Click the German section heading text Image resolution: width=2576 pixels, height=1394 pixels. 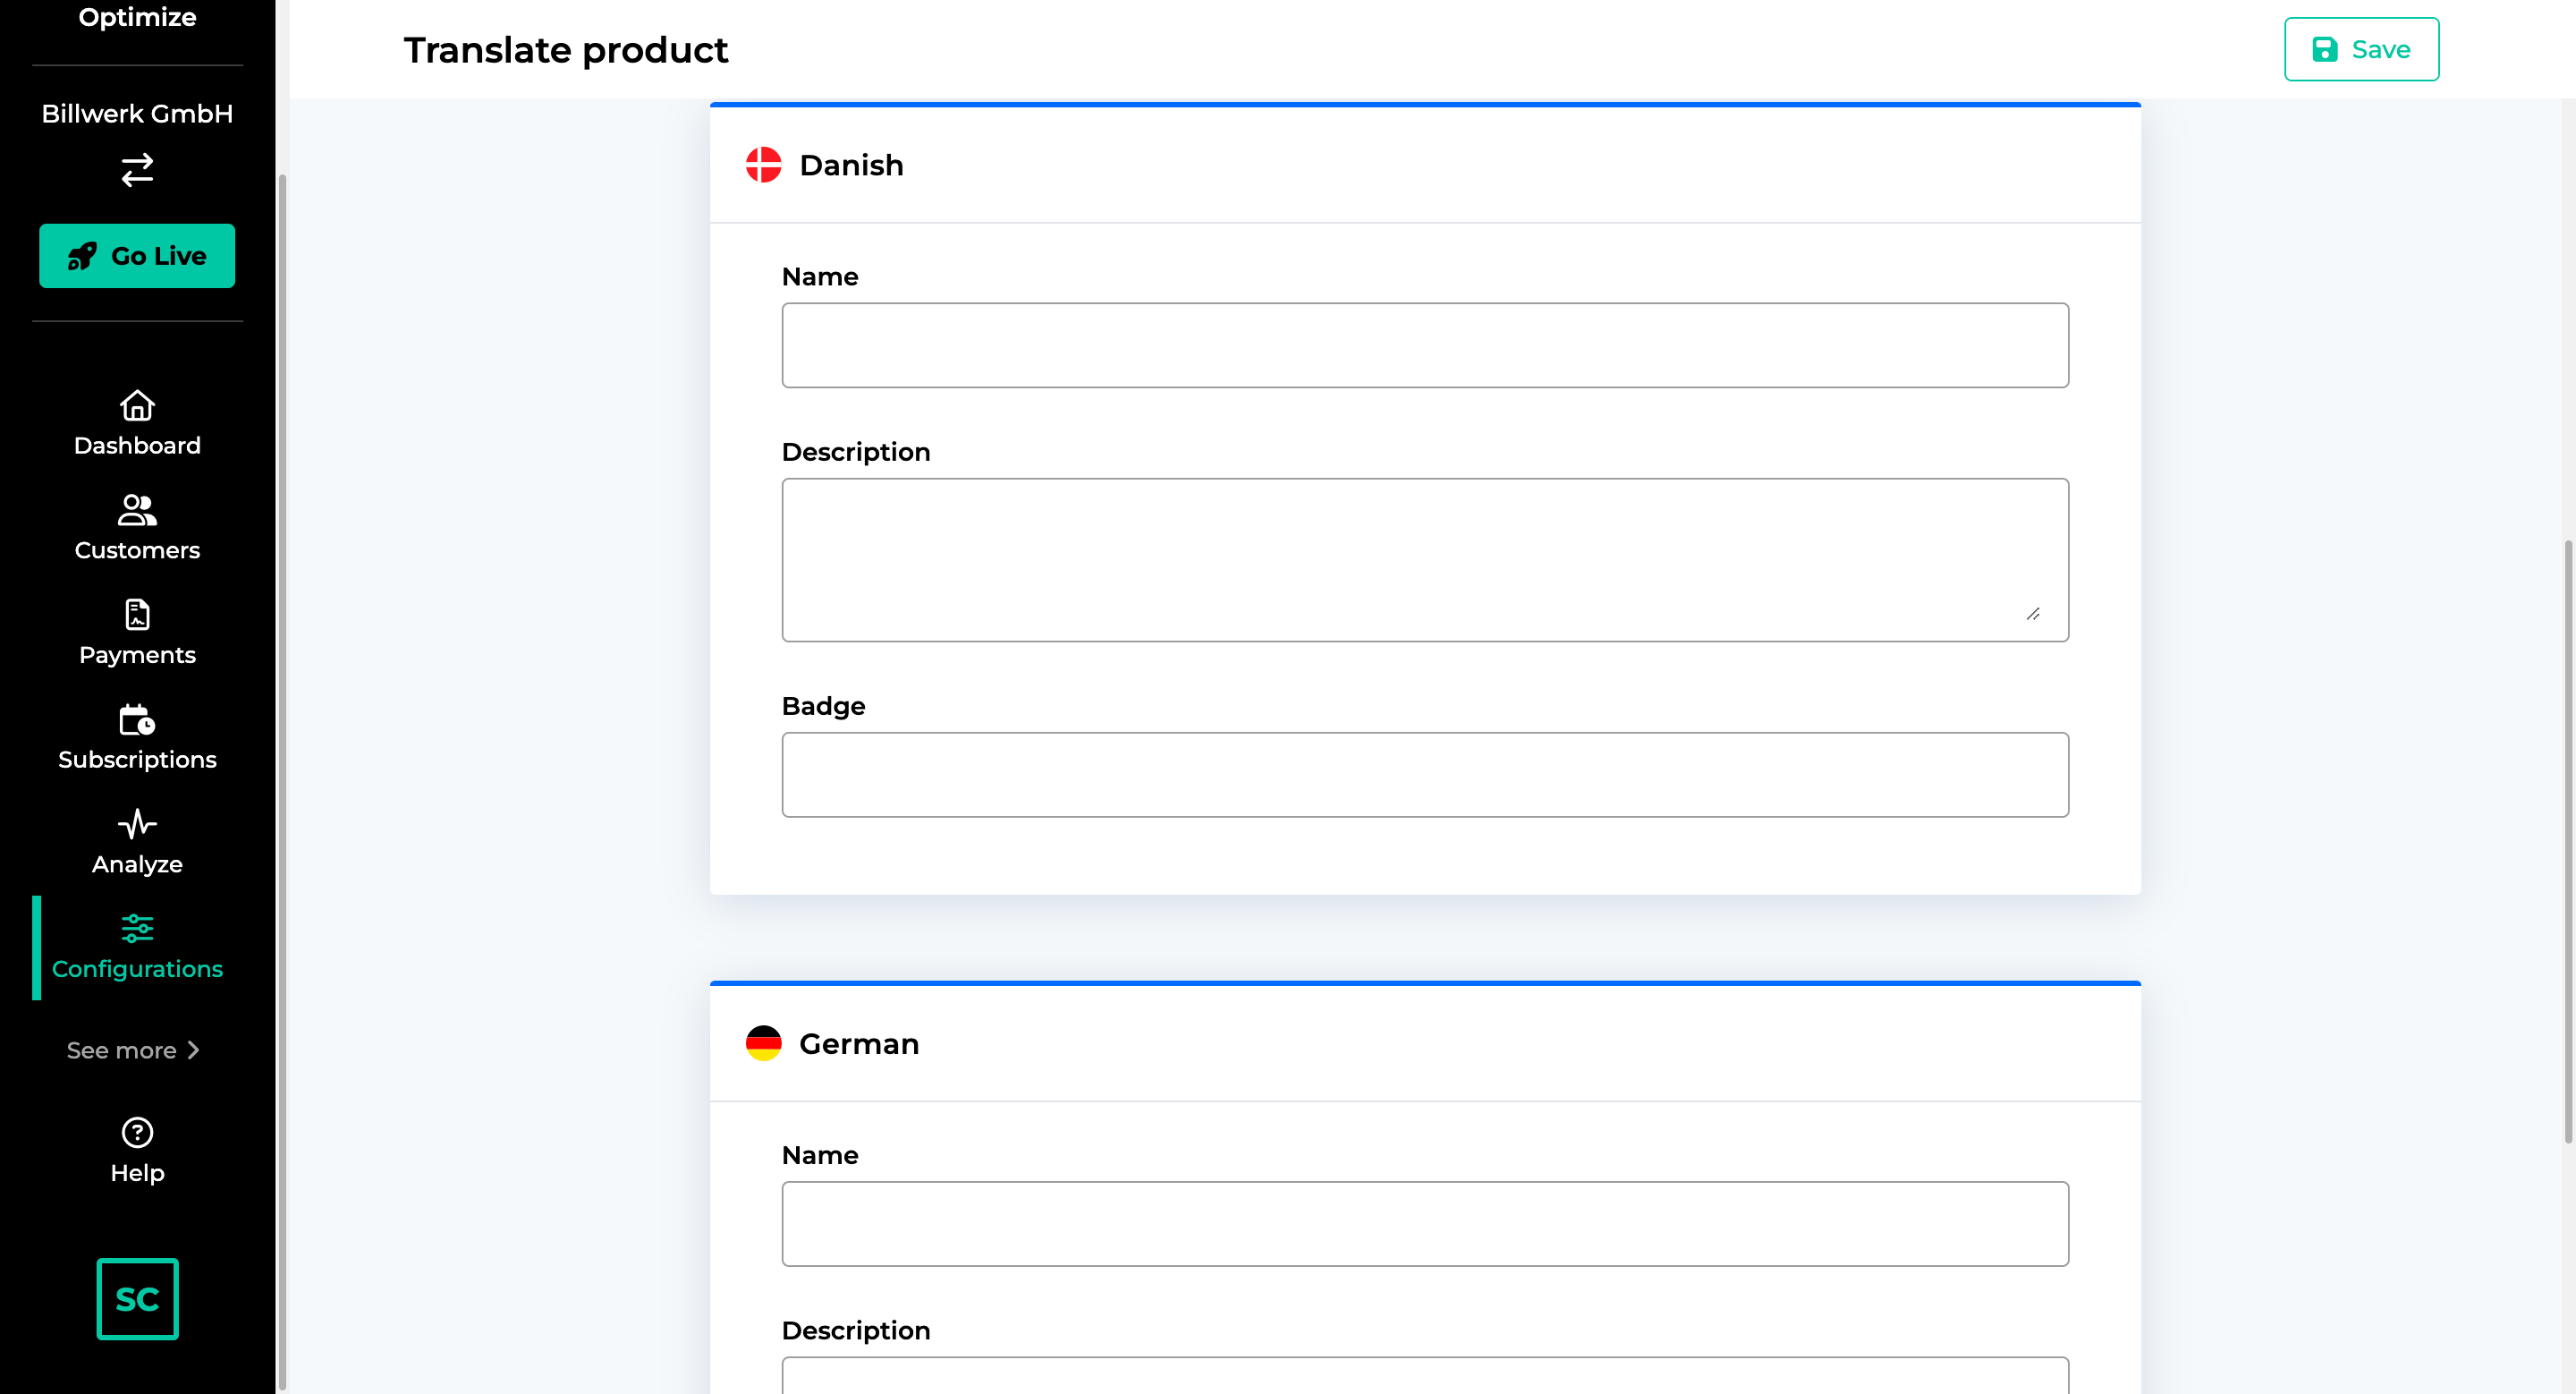[x=859, y=1044]
